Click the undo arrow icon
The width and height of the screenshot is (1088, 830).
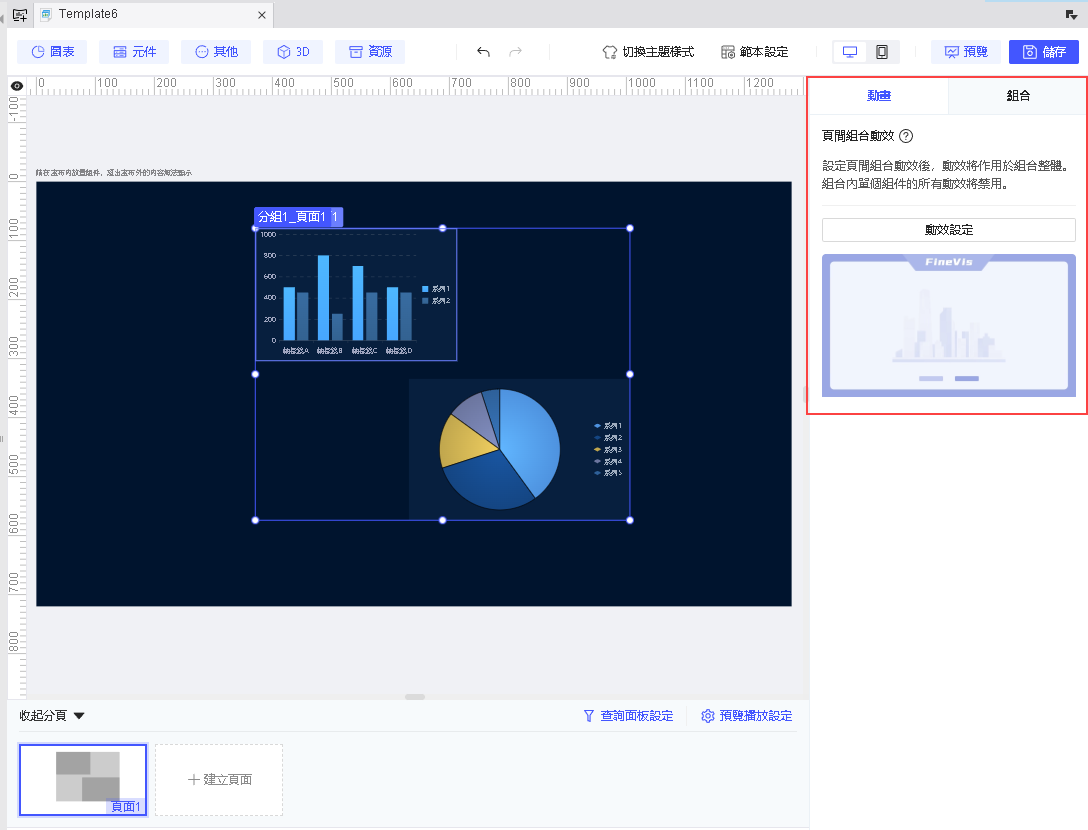[x=483, y=52]
